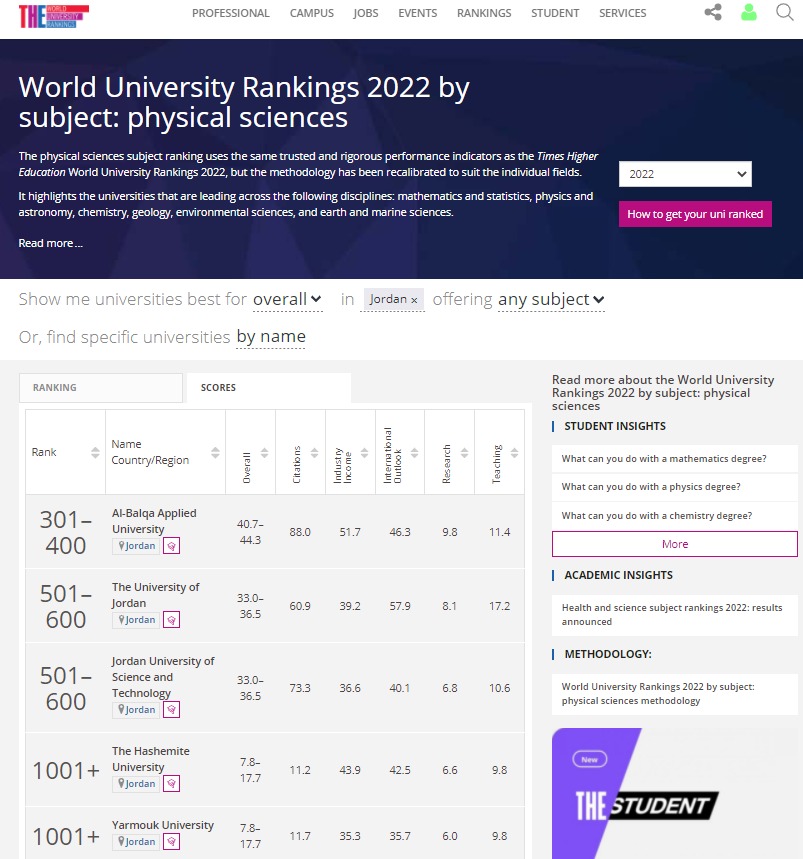Sort by Teaching score arrows
This screenshot has width=803, height=859.
pyautogui.click(x=515, y=453)
